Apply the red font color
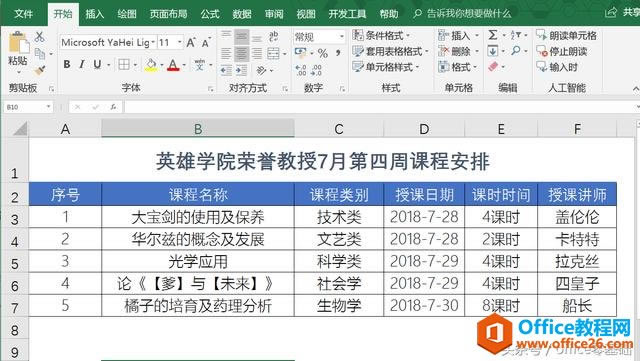The image size is (640, 361). [173, 65]
